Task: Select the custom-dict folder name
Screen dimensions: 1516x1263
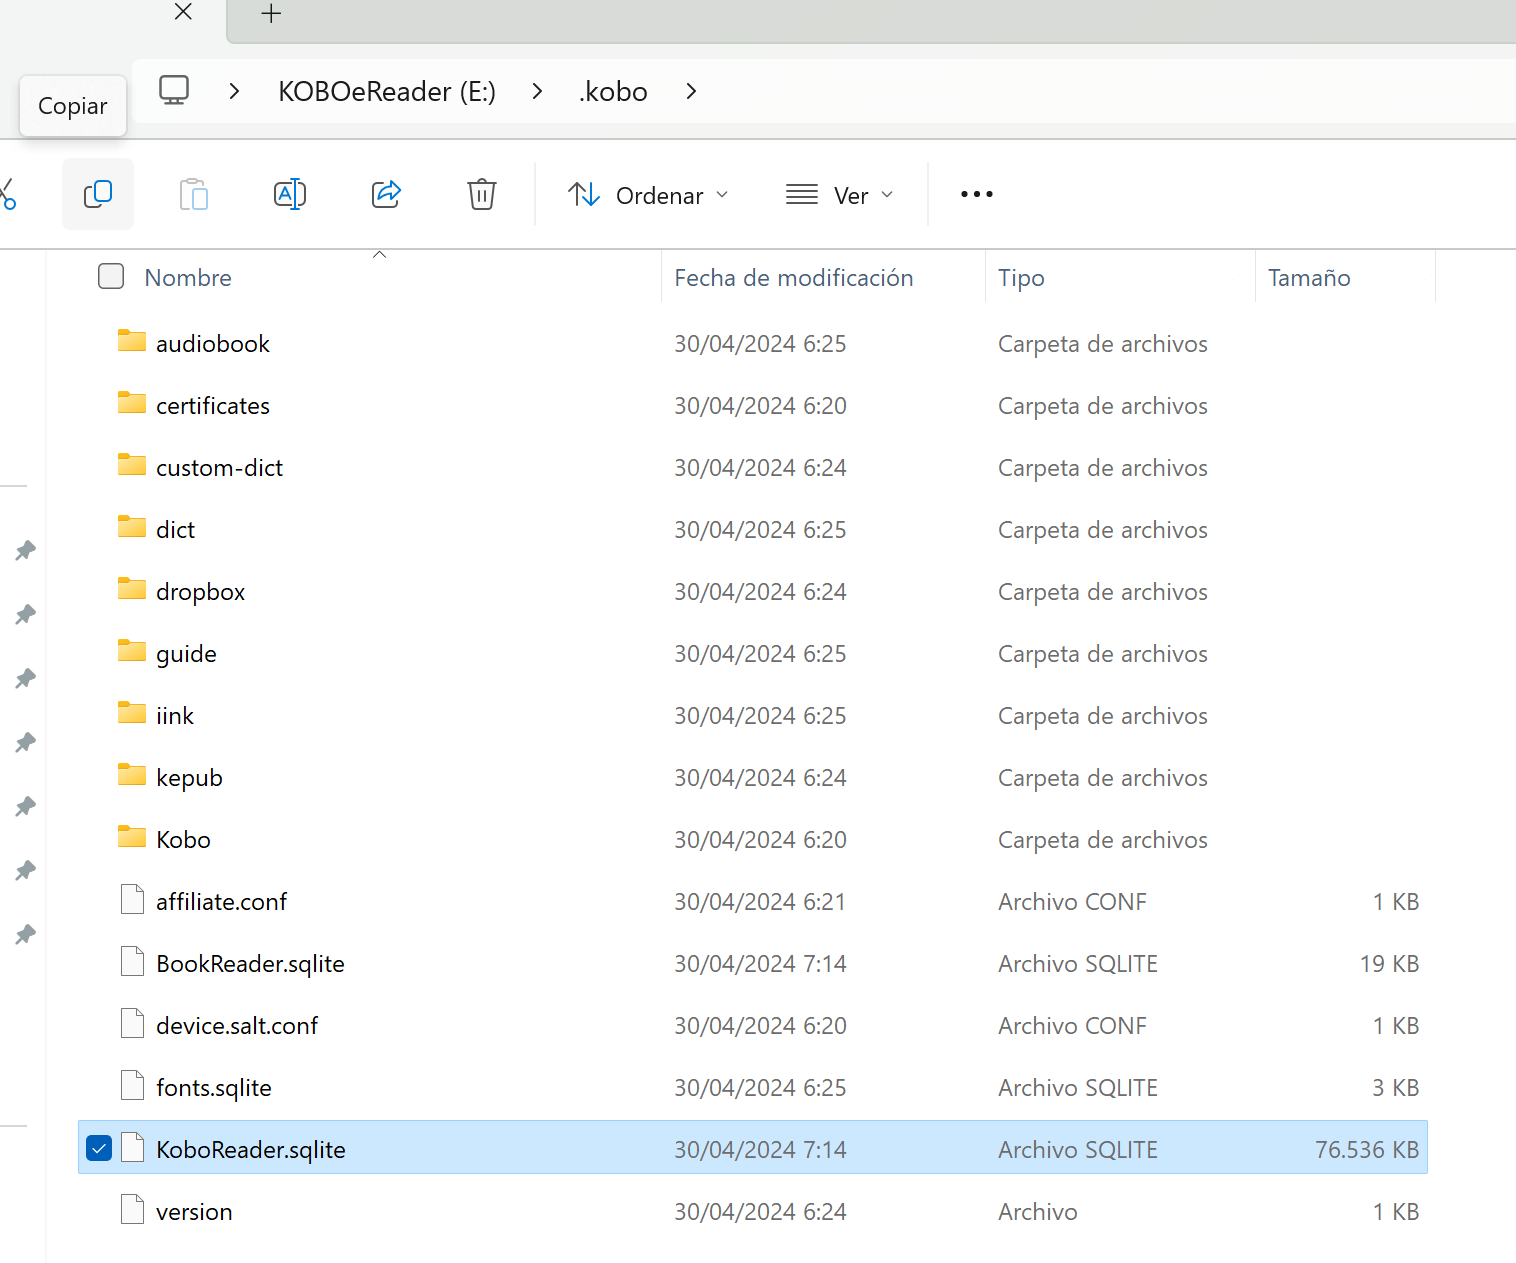Action: 220,467
